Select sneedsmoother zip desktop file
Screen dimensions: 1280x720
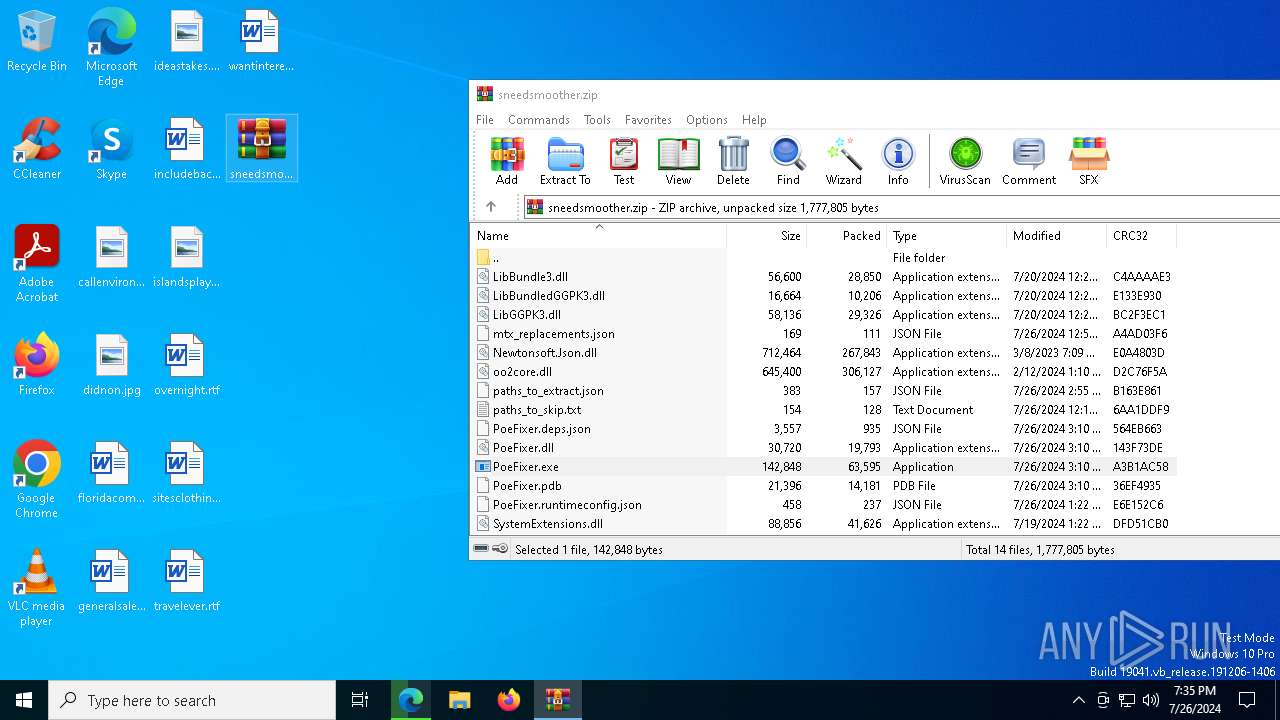[x=262, y=149]
